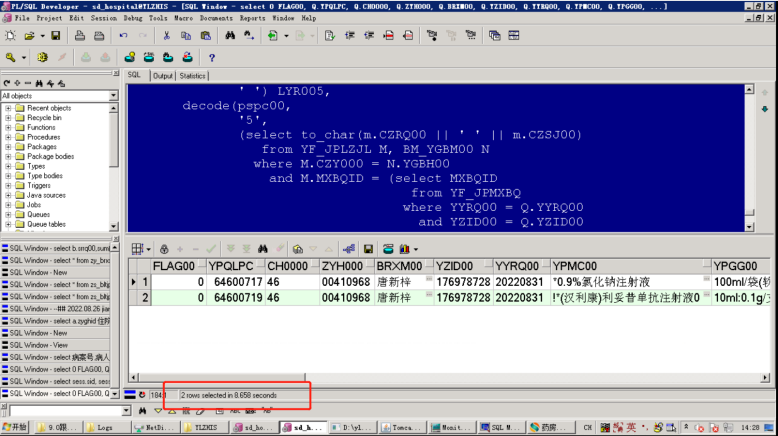
Task: Click the Cut scissors icon
Action: click(x=167, y=35)
